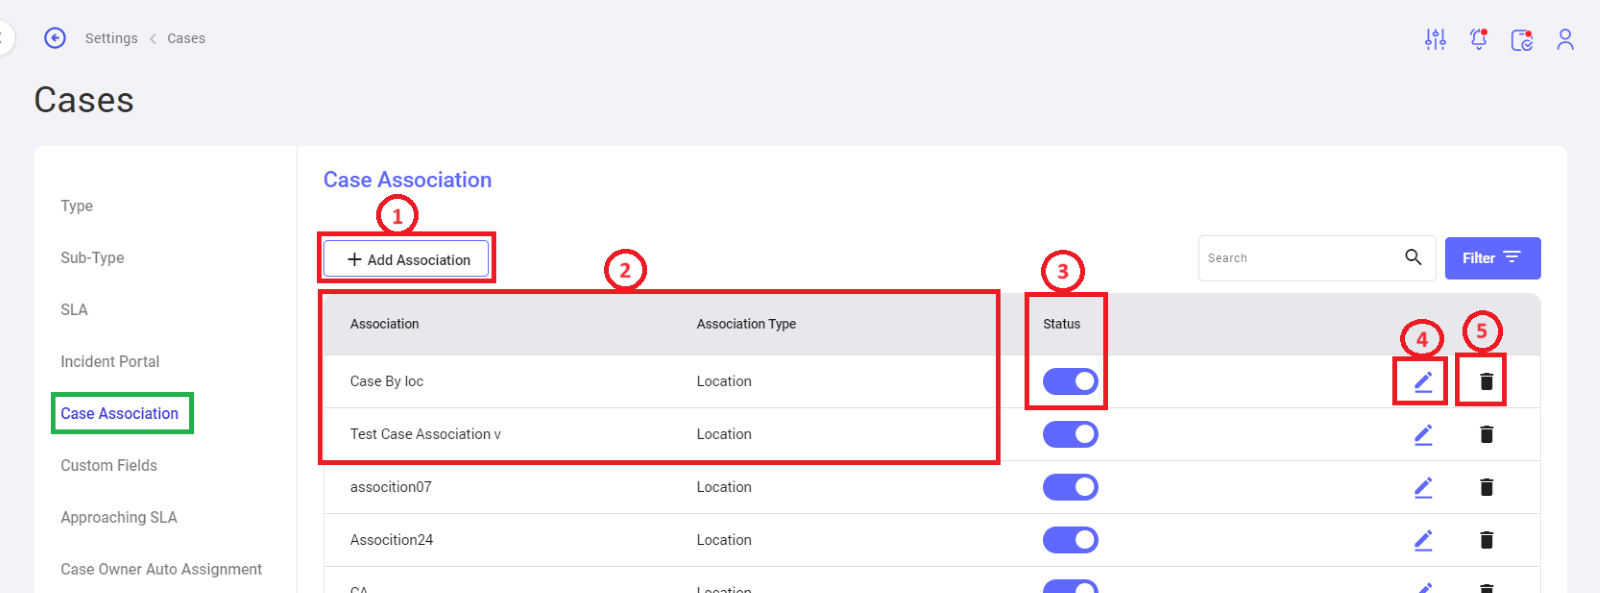Toggle status of Assocition24
The height and width of the screenshot is (593, 1600).
pyautogui.click(x=1070, y=540)
